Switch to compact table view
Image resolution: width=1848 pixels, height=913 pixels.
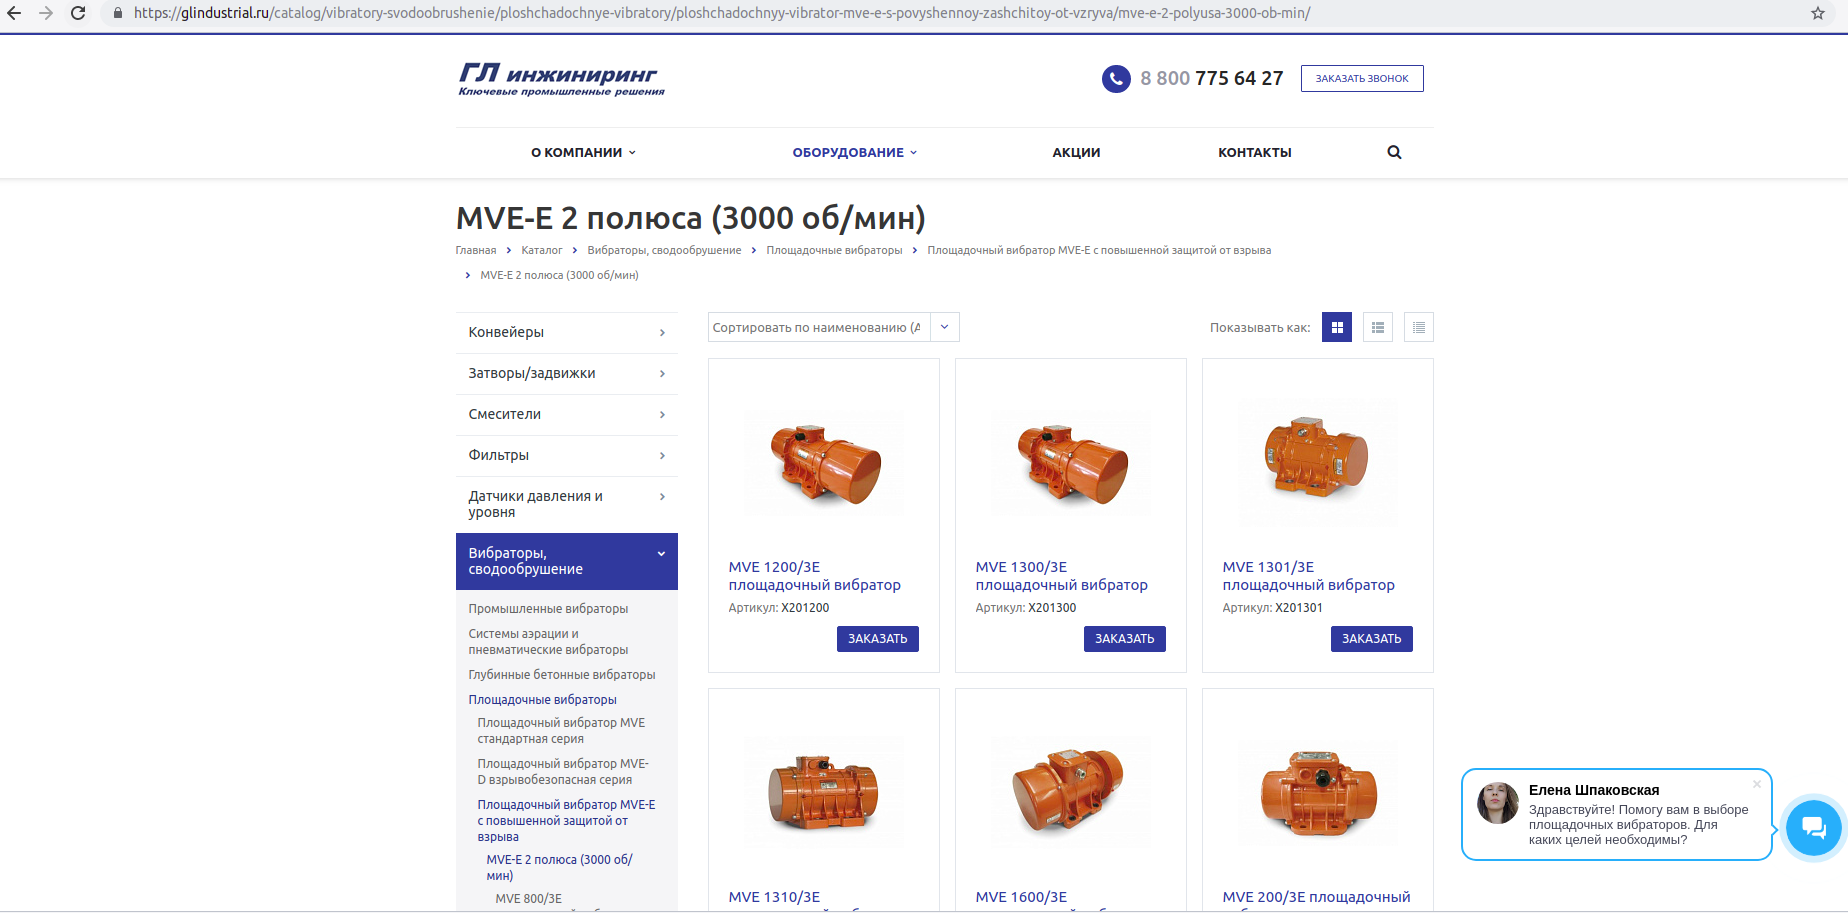[x=1418, y=328]
